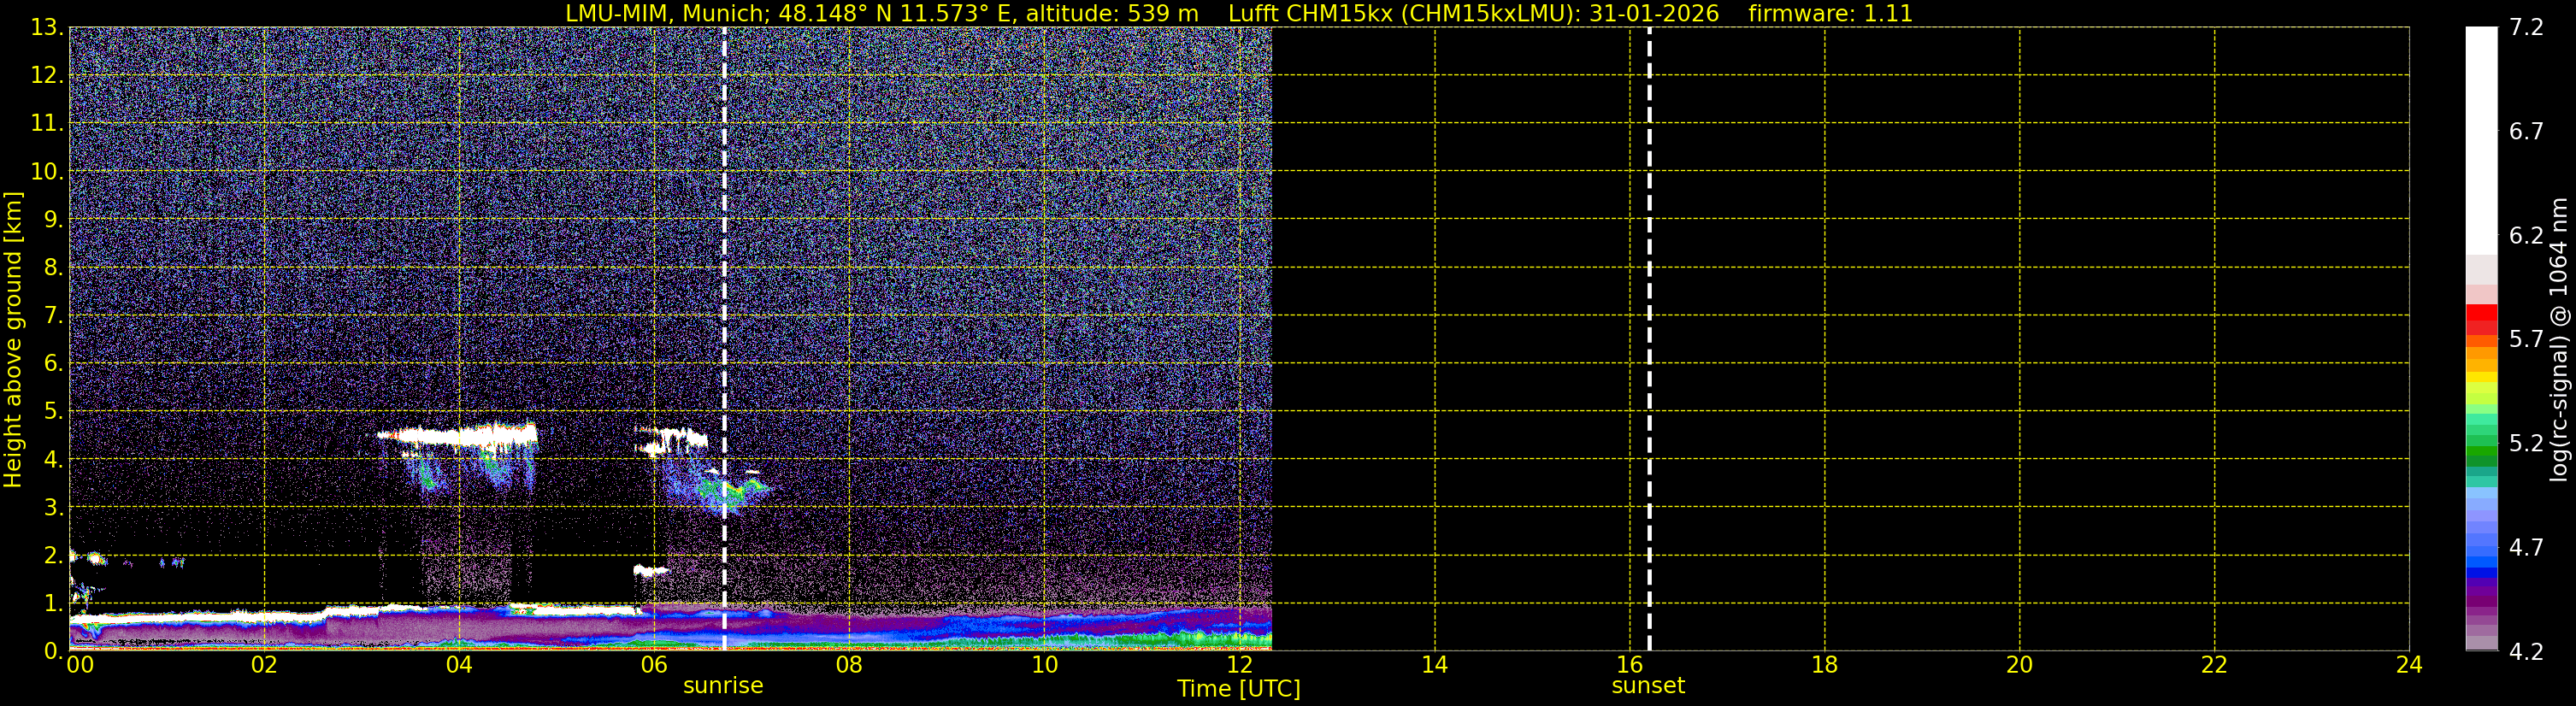
Task: Click the x-axis tick label '10'
Action: pyautogui.click(x=1044, y=665)
